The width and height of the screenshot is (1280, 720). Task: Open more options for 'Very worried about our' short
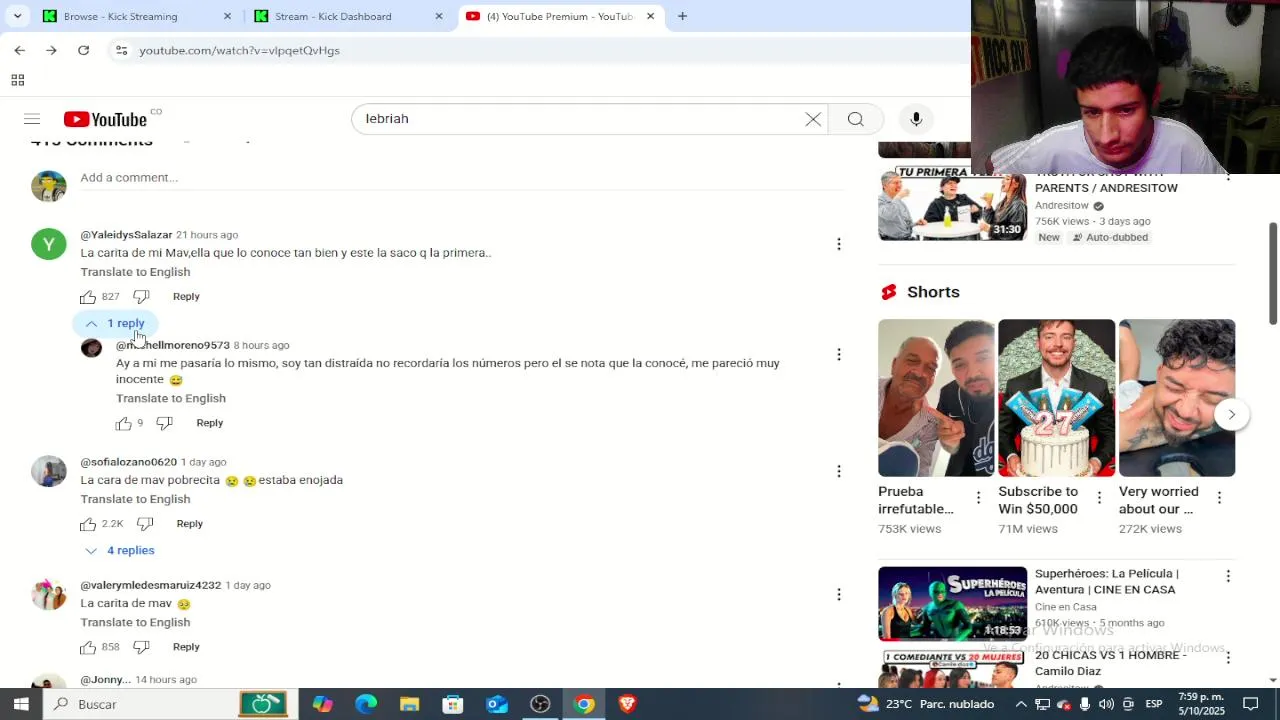[1219, 497]
